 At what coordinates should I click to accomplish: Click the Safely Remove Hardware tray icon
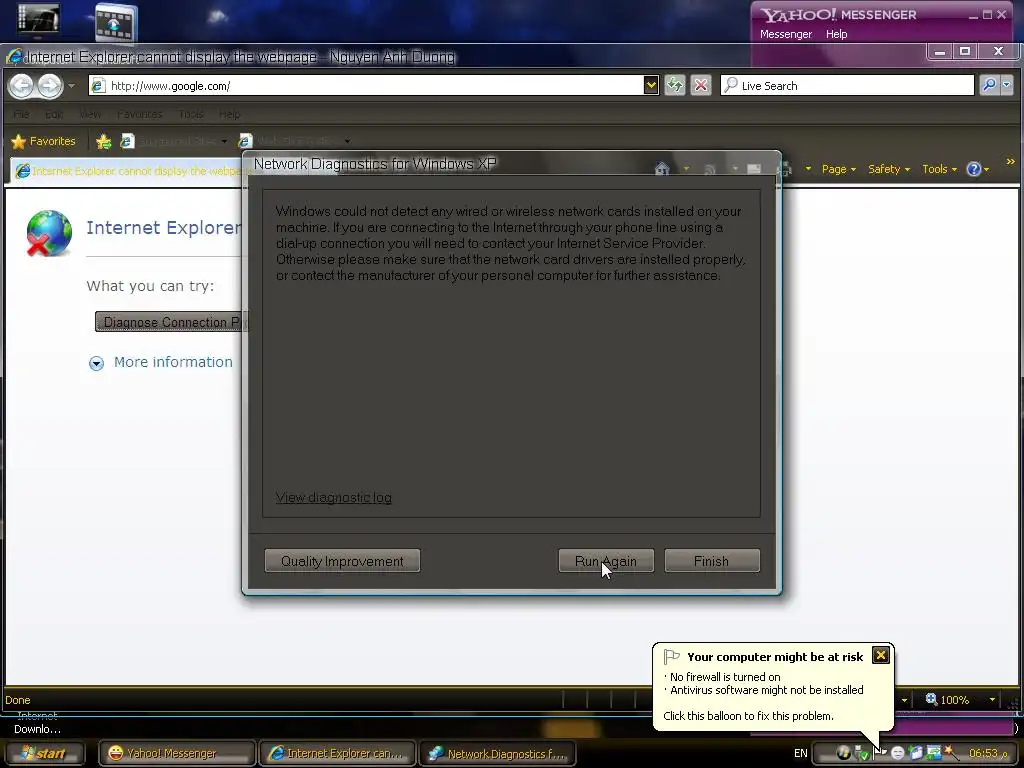(861, 754)
